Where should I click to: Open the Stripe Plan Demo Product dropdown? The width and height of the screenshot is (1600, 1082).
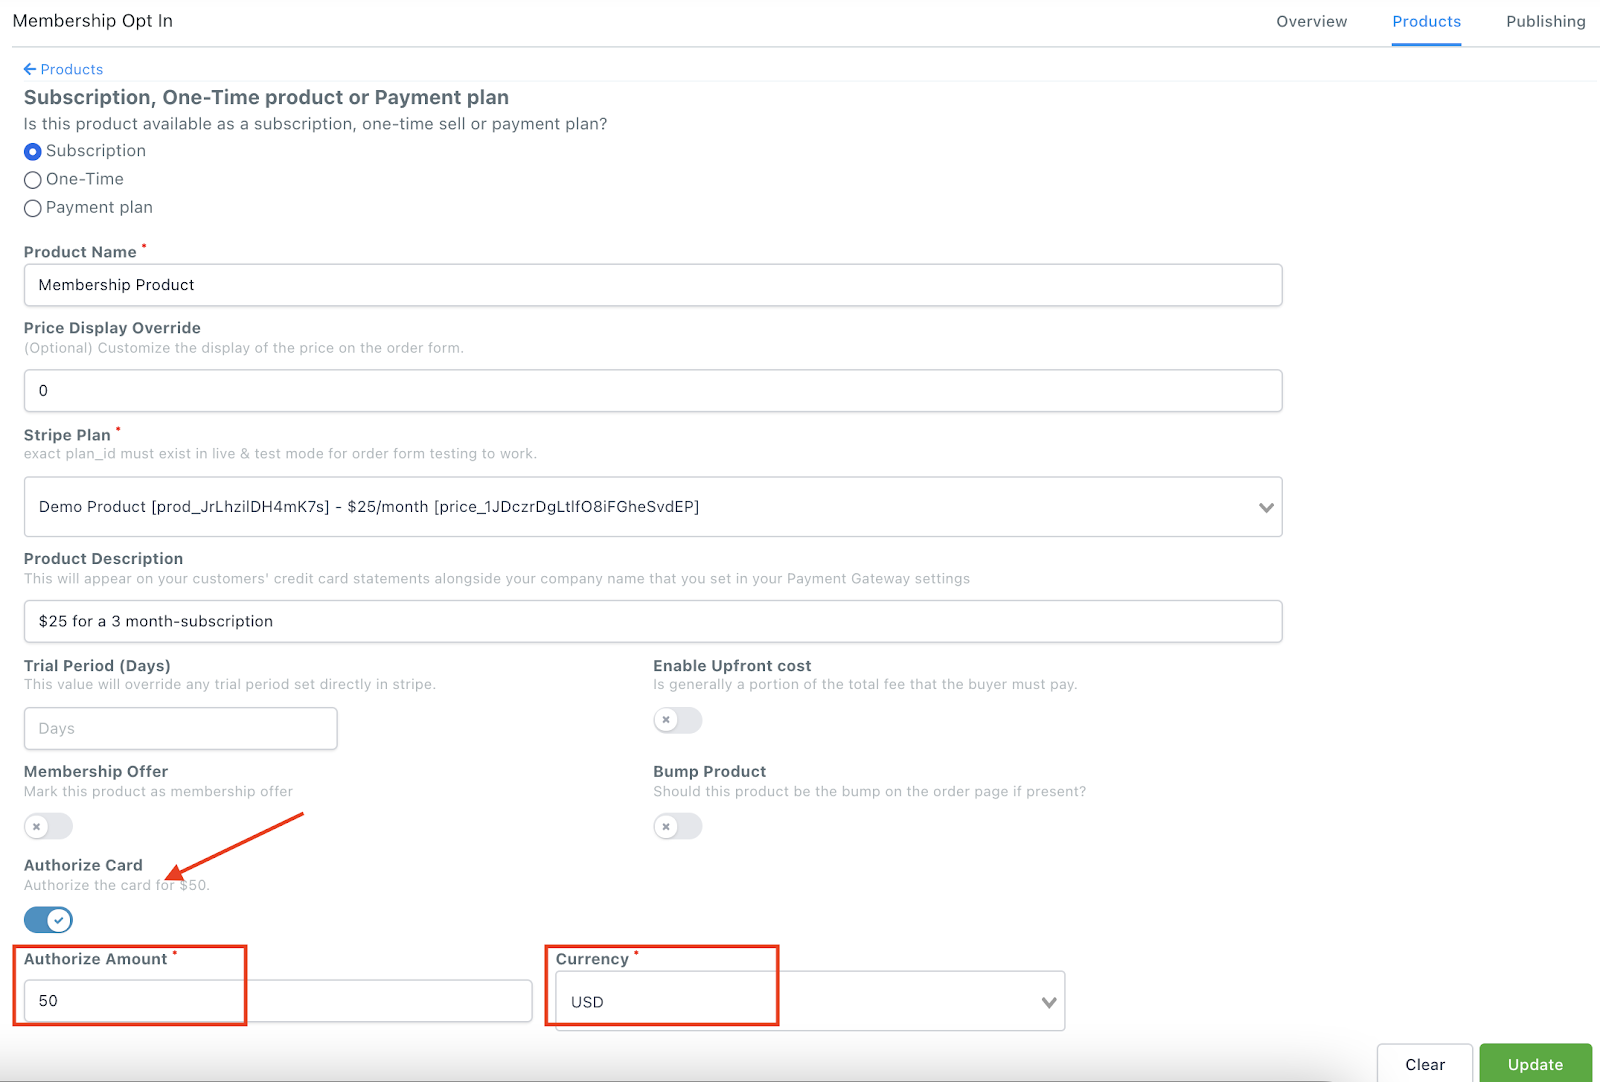(653, 506)
